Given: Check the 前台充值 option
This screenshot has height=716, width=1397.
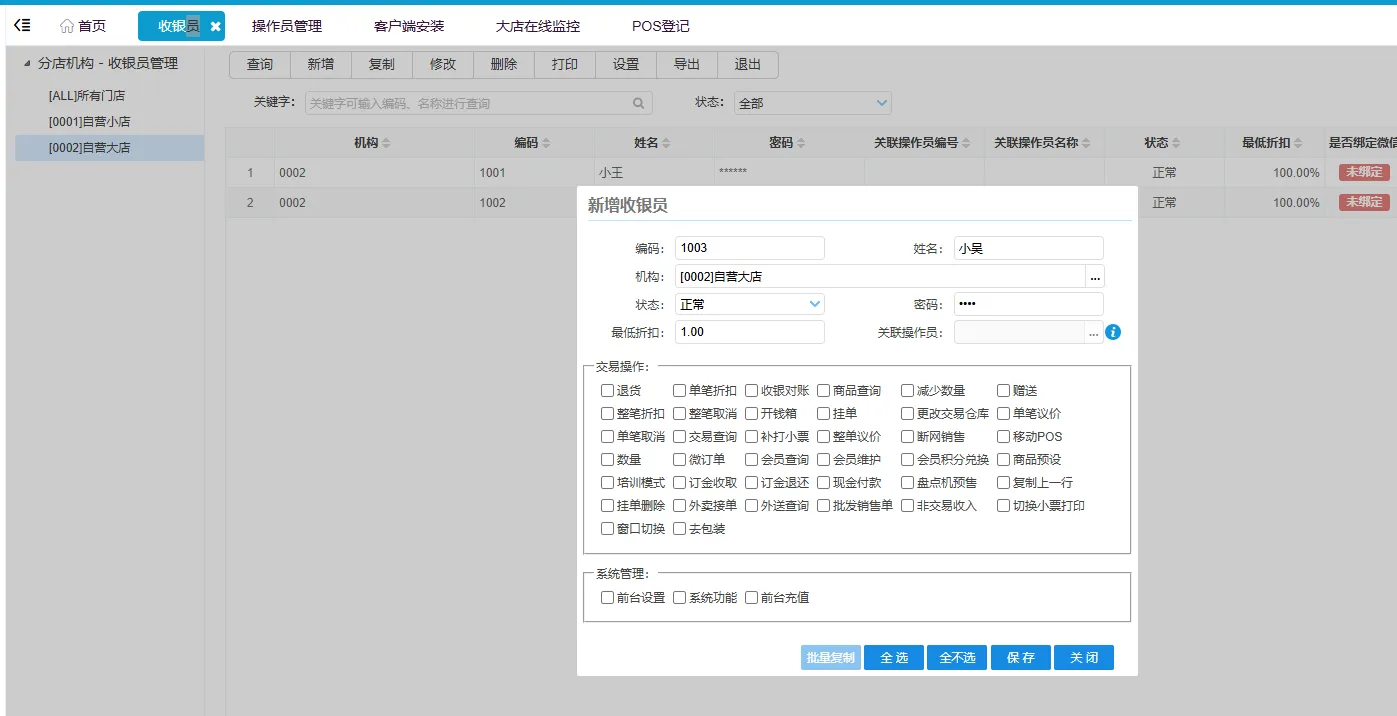Looking at the screenshot, I should pos(751,598).
